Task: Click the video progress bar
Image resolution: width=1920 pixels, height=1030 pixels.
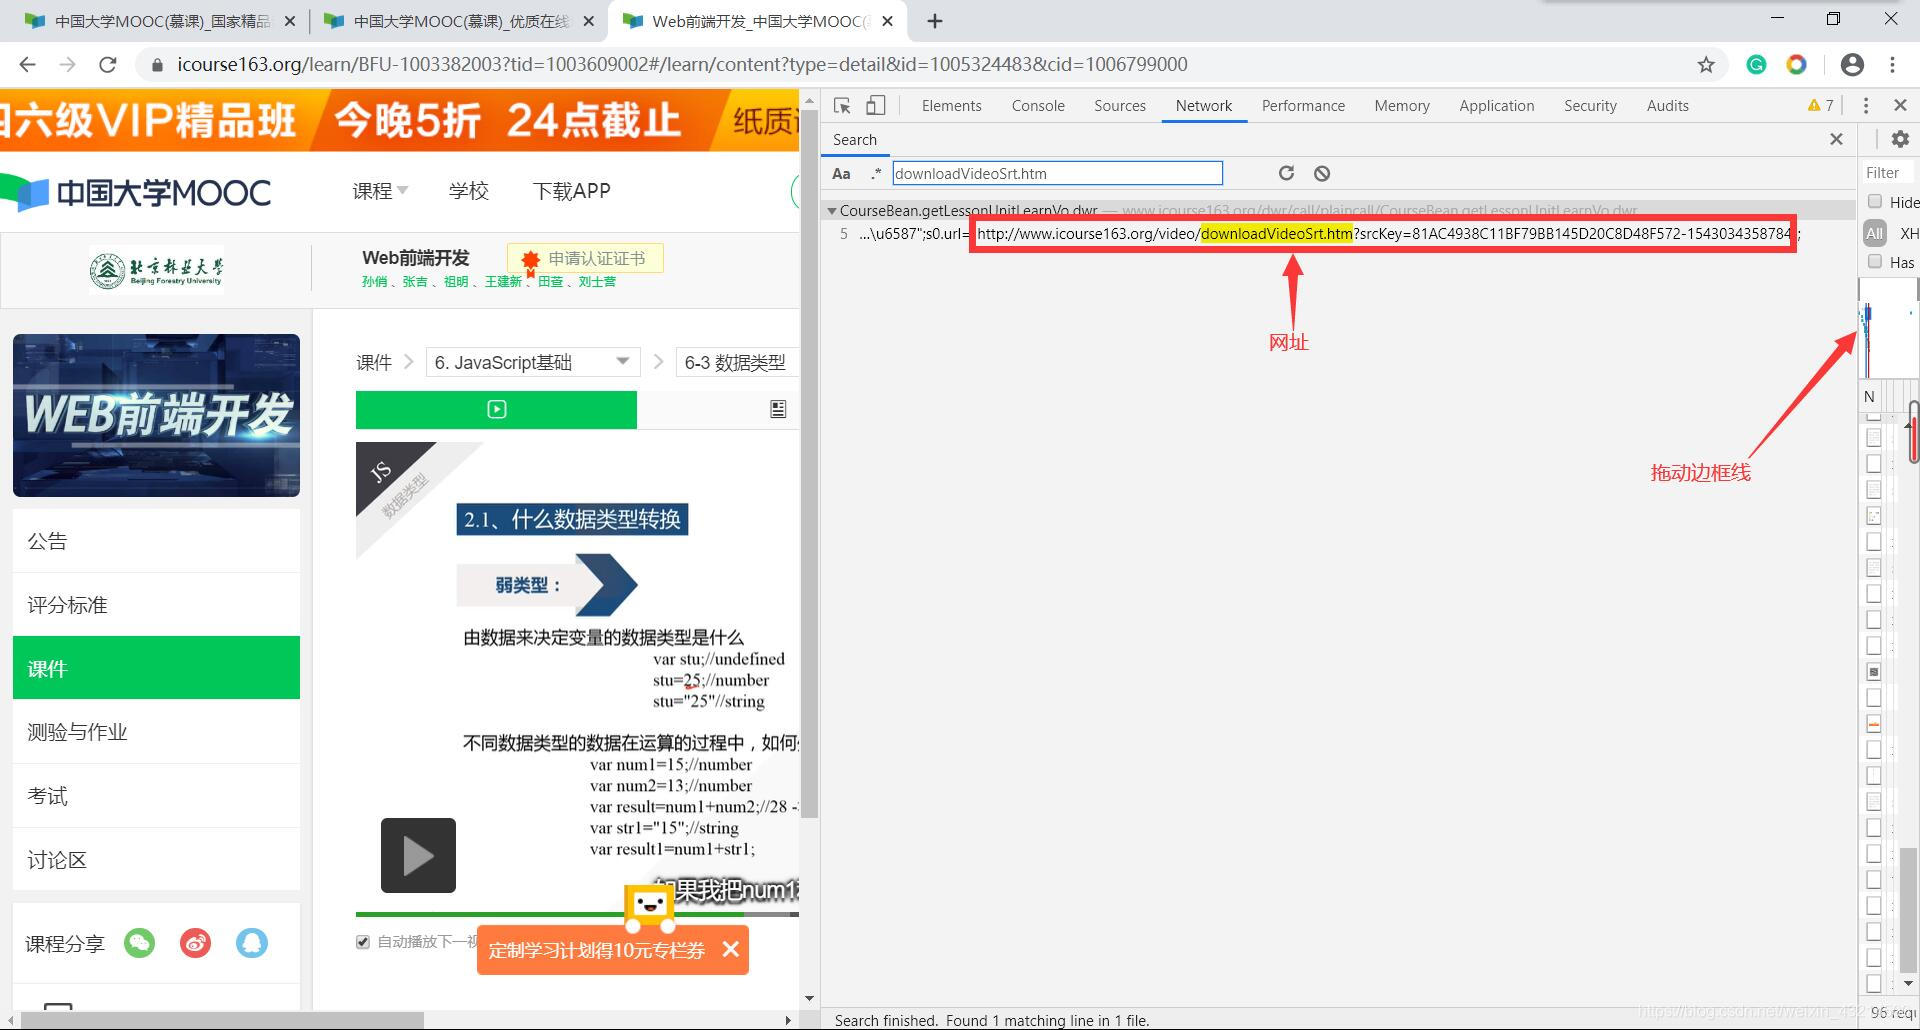Action: tap(577, 914)
